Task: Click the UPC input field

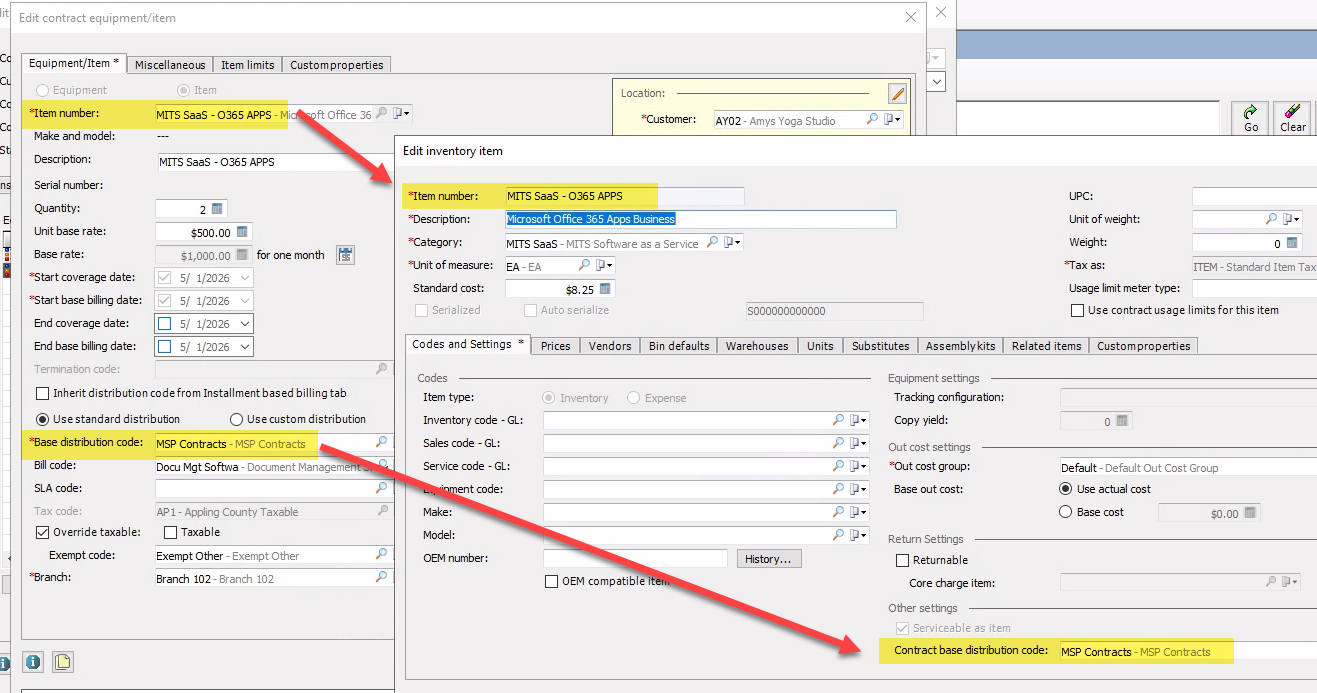Action: (1254, 196)
